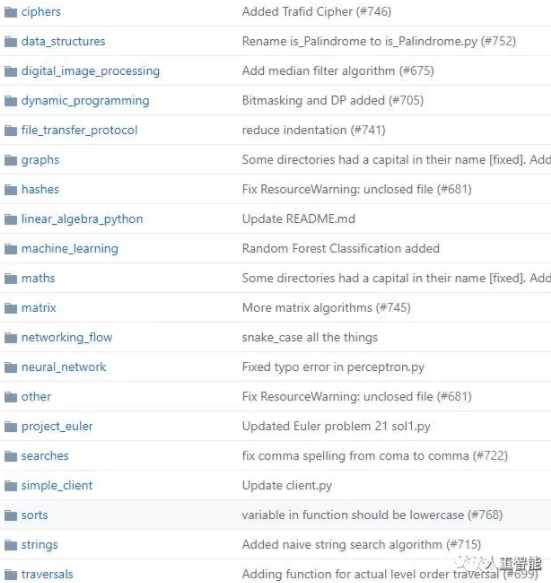Navigate into the maths directory
This screenshot has height=583, width=551.
pos(38,278)
